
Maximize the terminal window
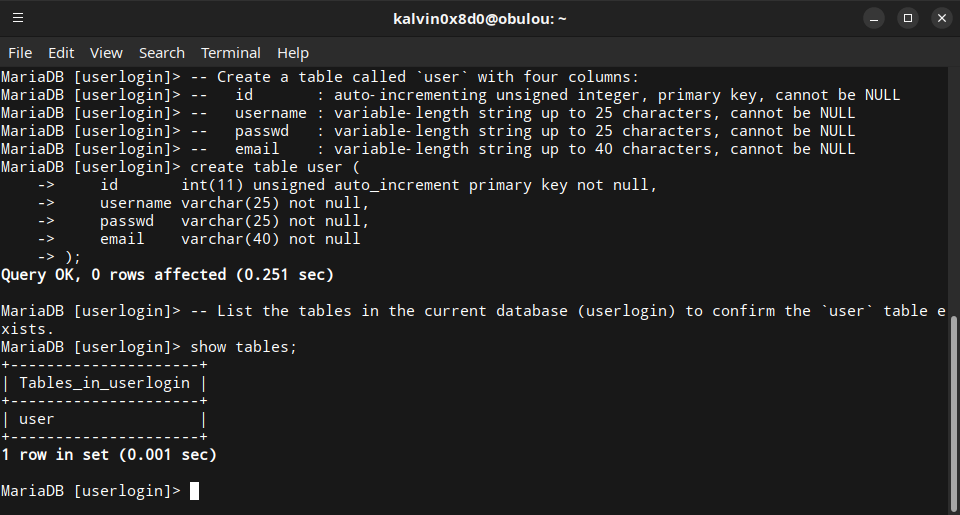click(x=907, y=18)
